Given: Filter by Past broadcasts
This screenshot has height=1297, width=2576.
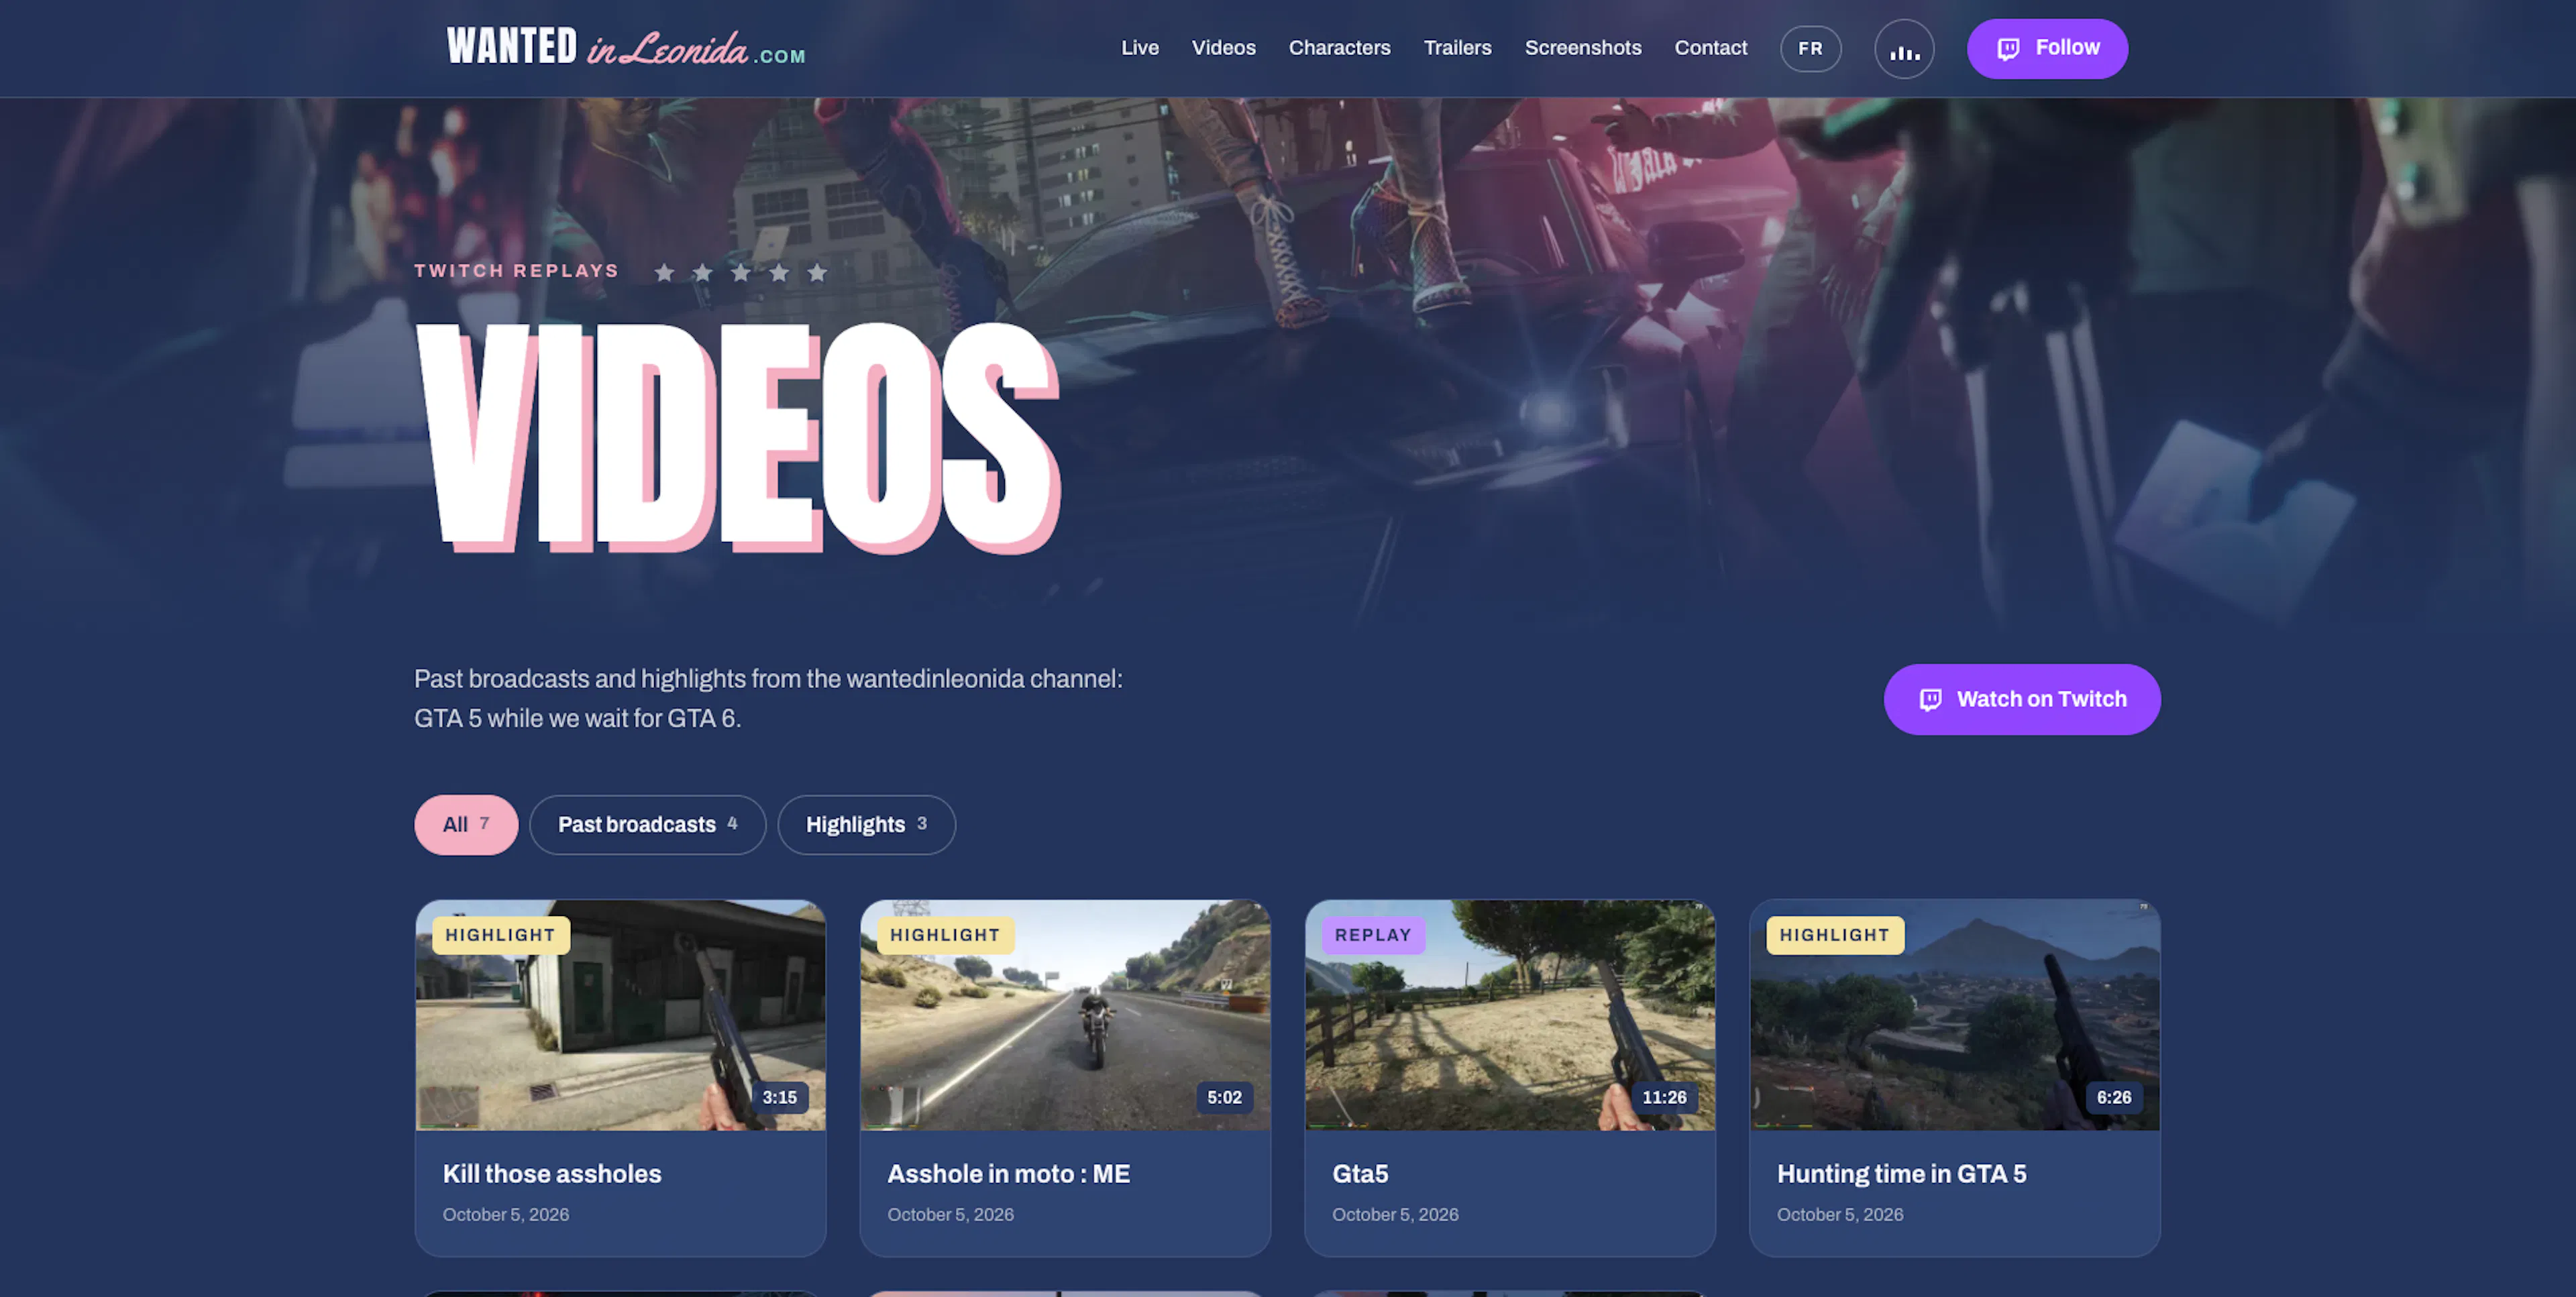Looking at the screenshot, I should [648, 825].
